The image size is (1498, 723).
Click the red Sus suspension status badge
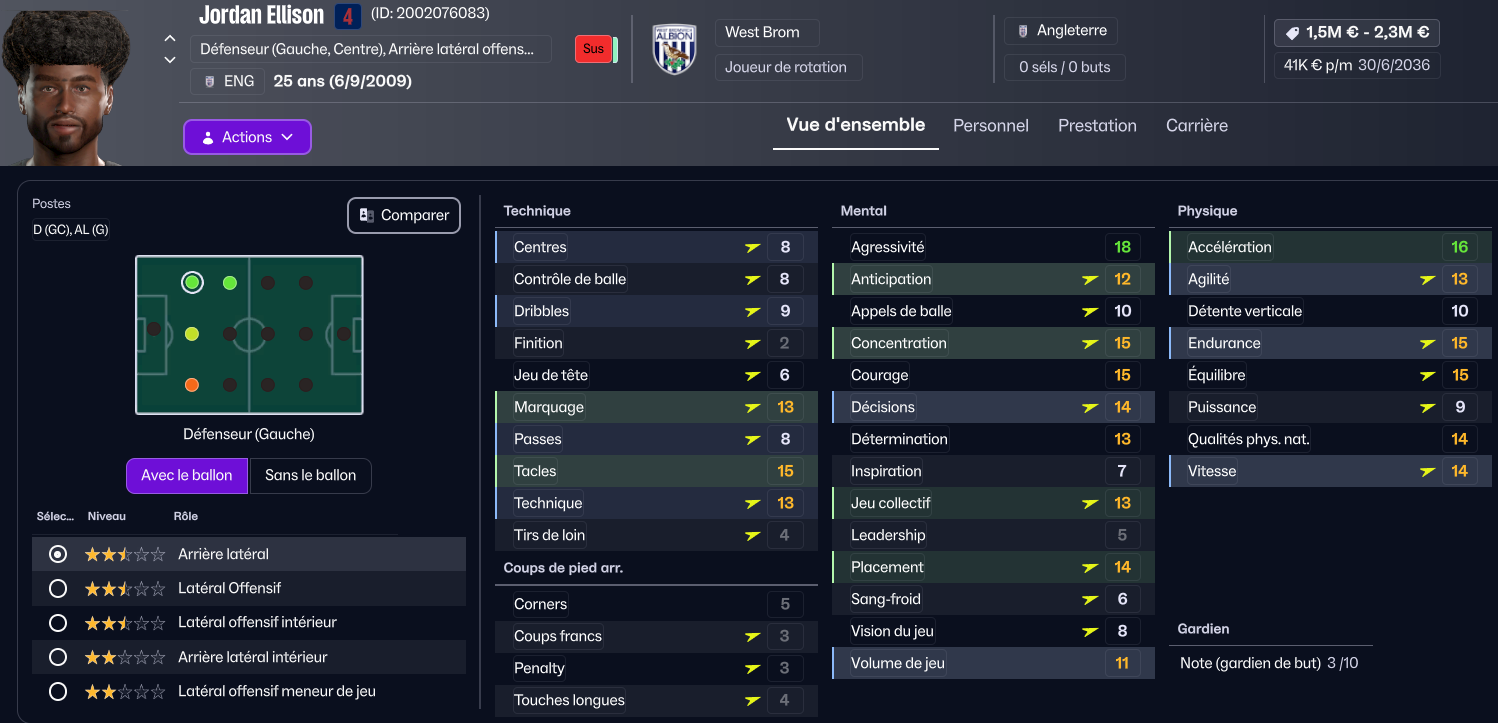(x=593, y=49)
